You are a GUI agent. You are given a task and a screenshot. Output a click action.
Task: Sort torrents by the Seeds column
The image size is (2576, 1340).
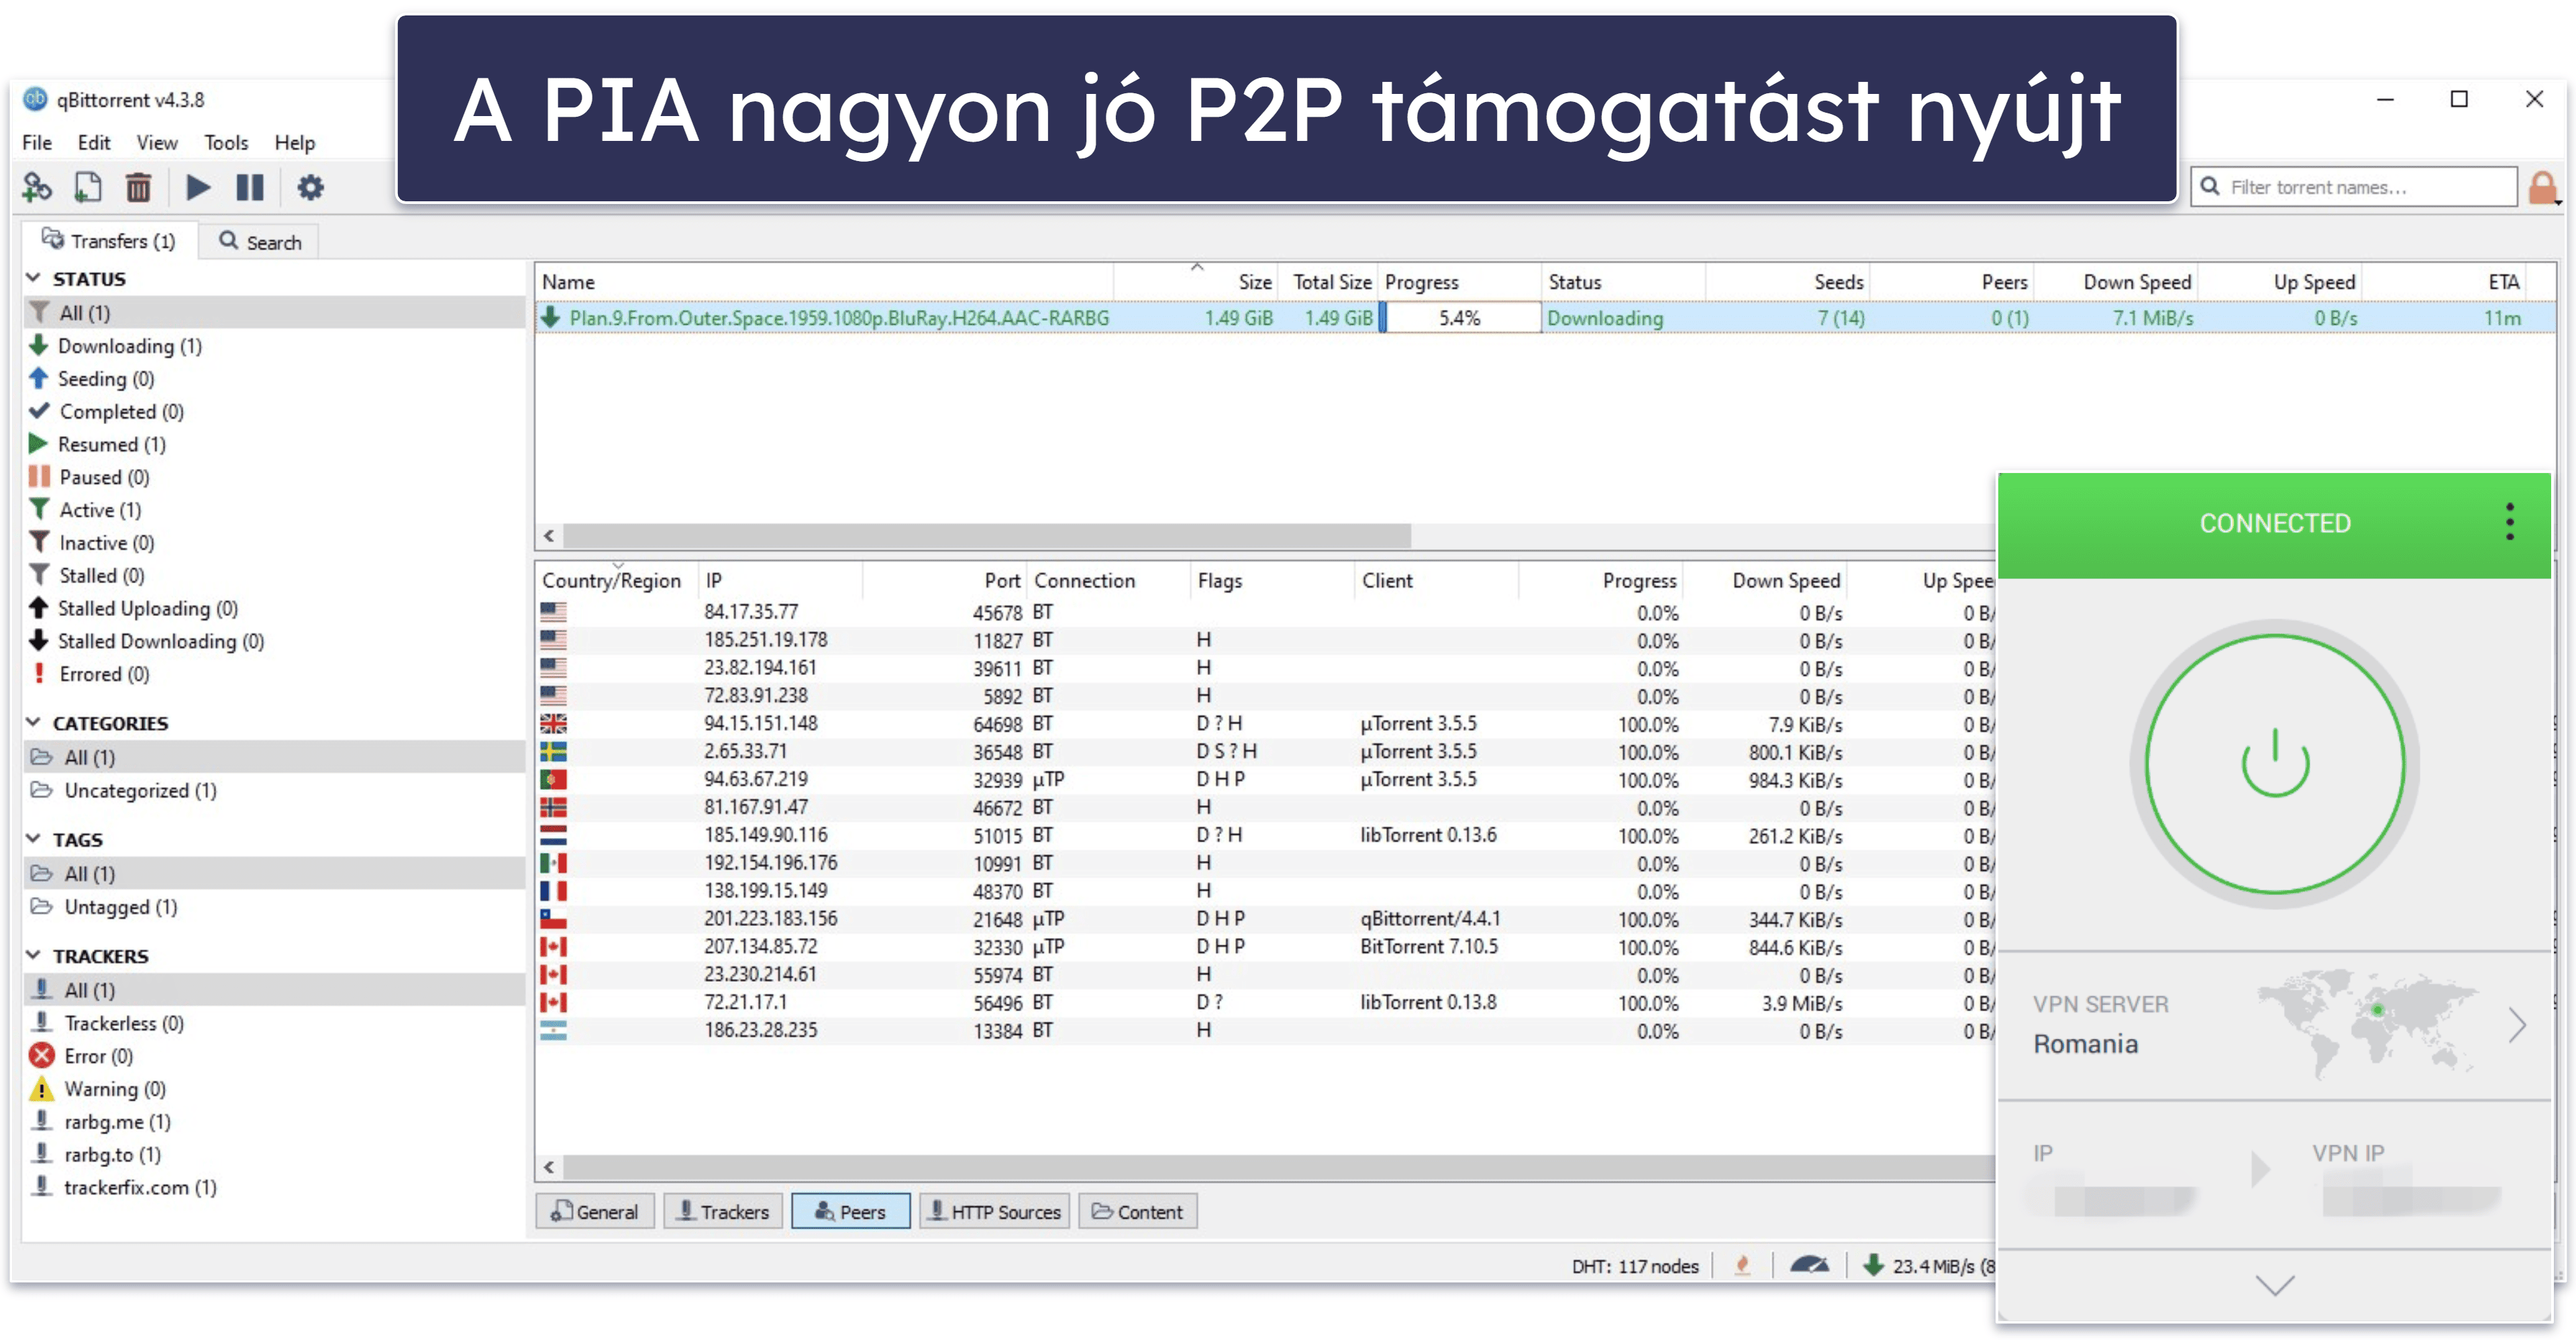(1787, 282)
